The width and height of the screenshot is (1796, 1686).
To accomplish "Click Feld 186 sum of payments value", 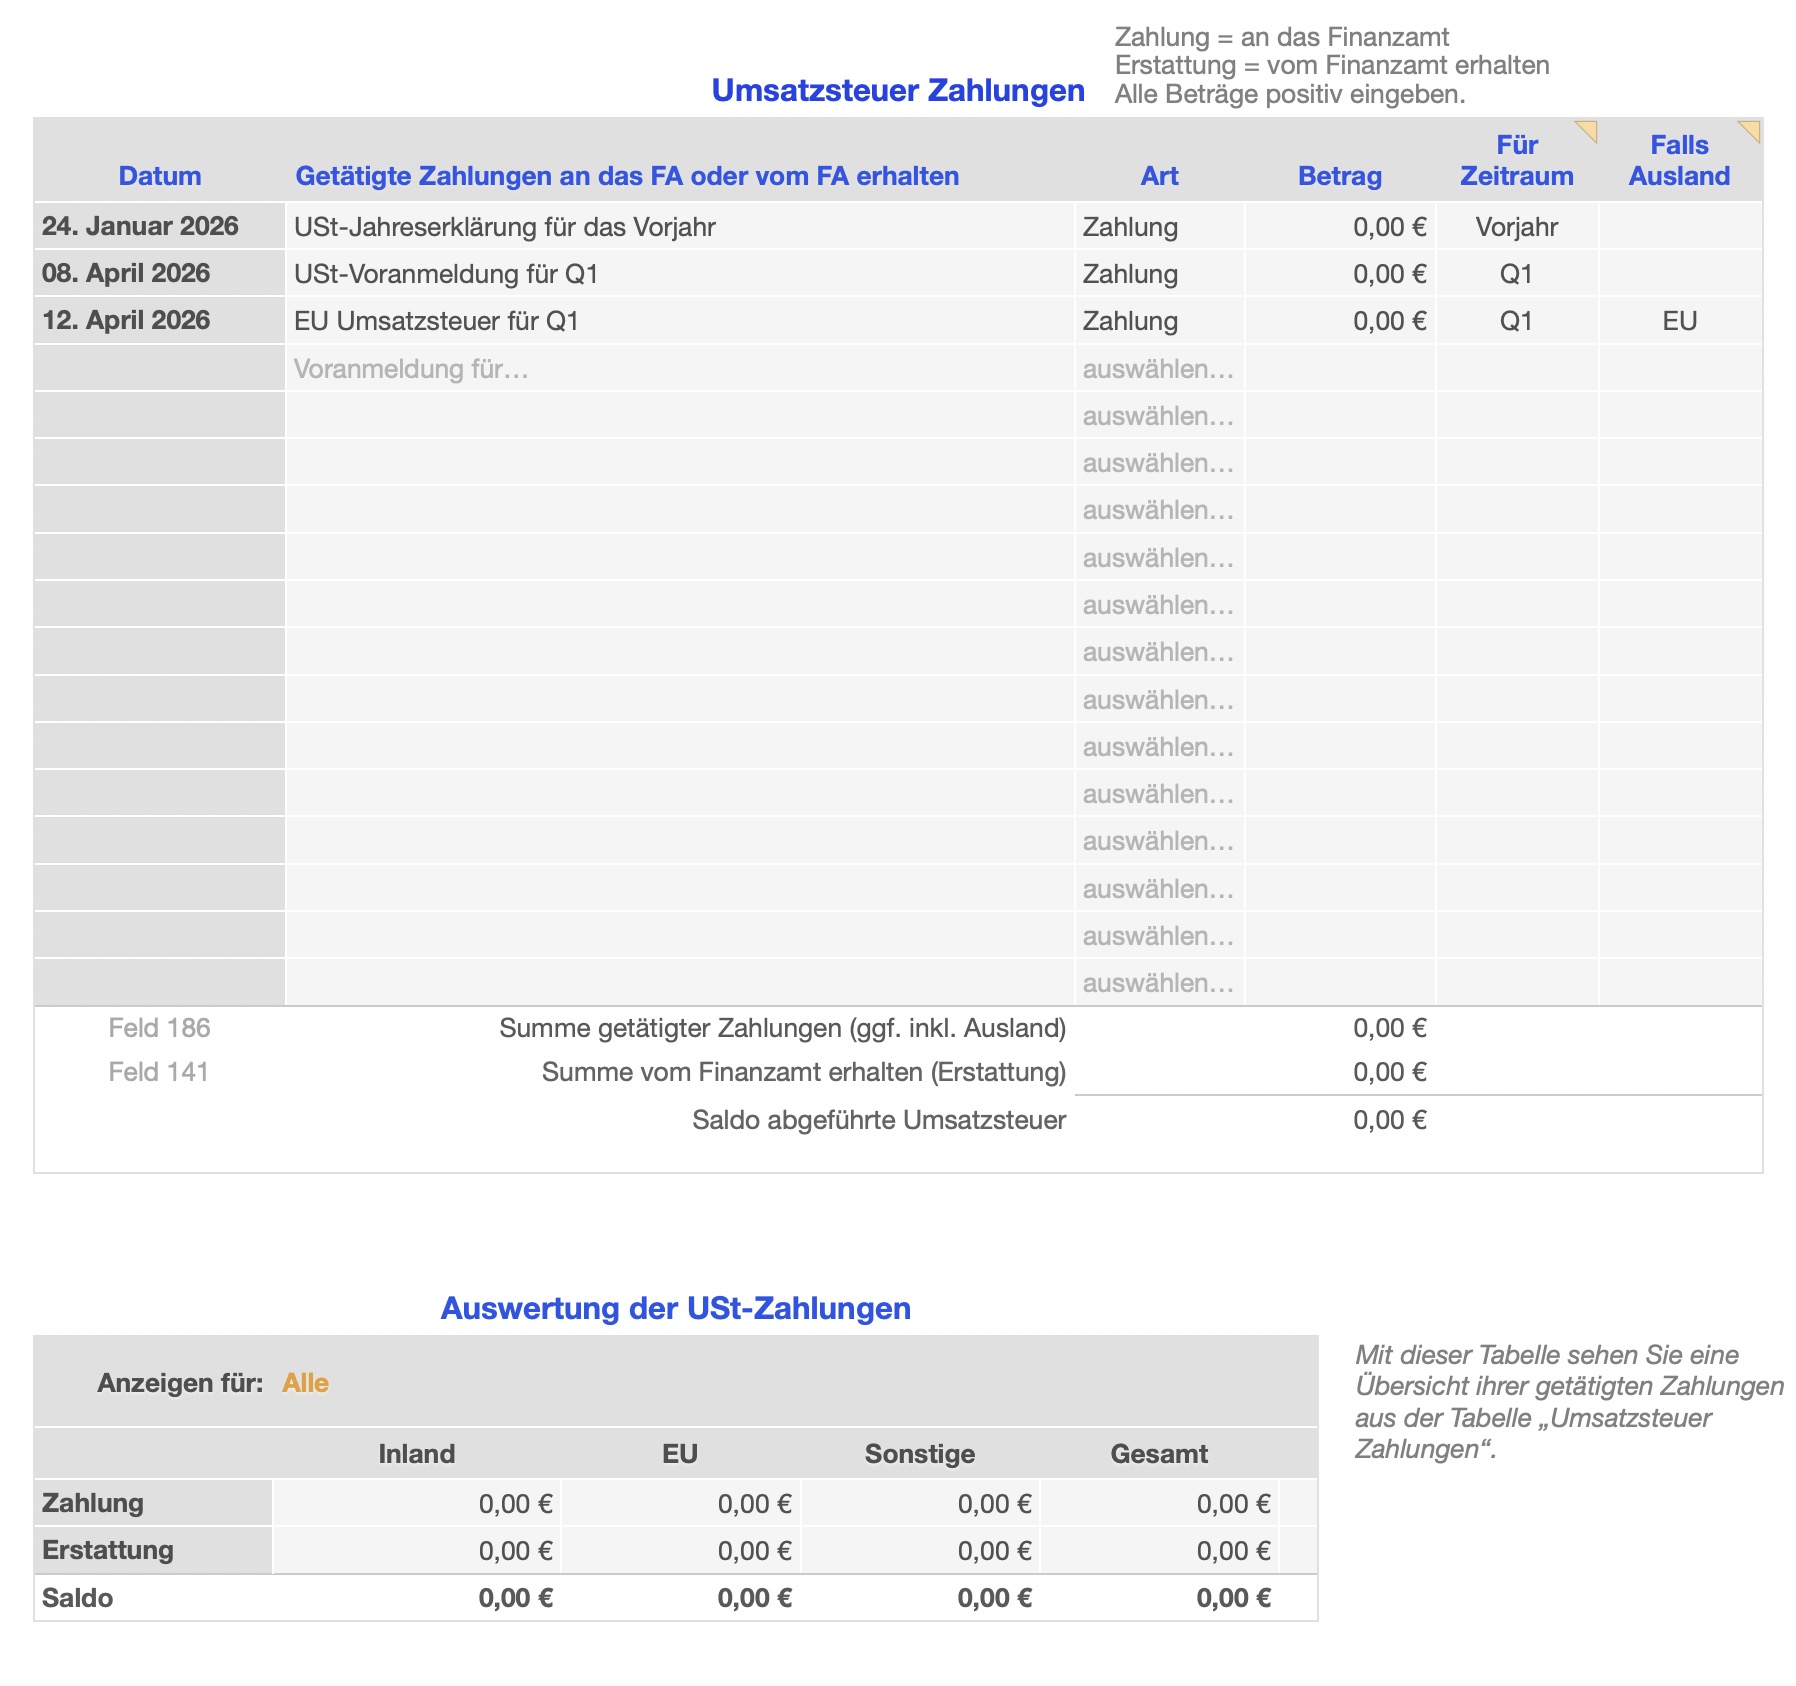I will coord(1388,1028).
